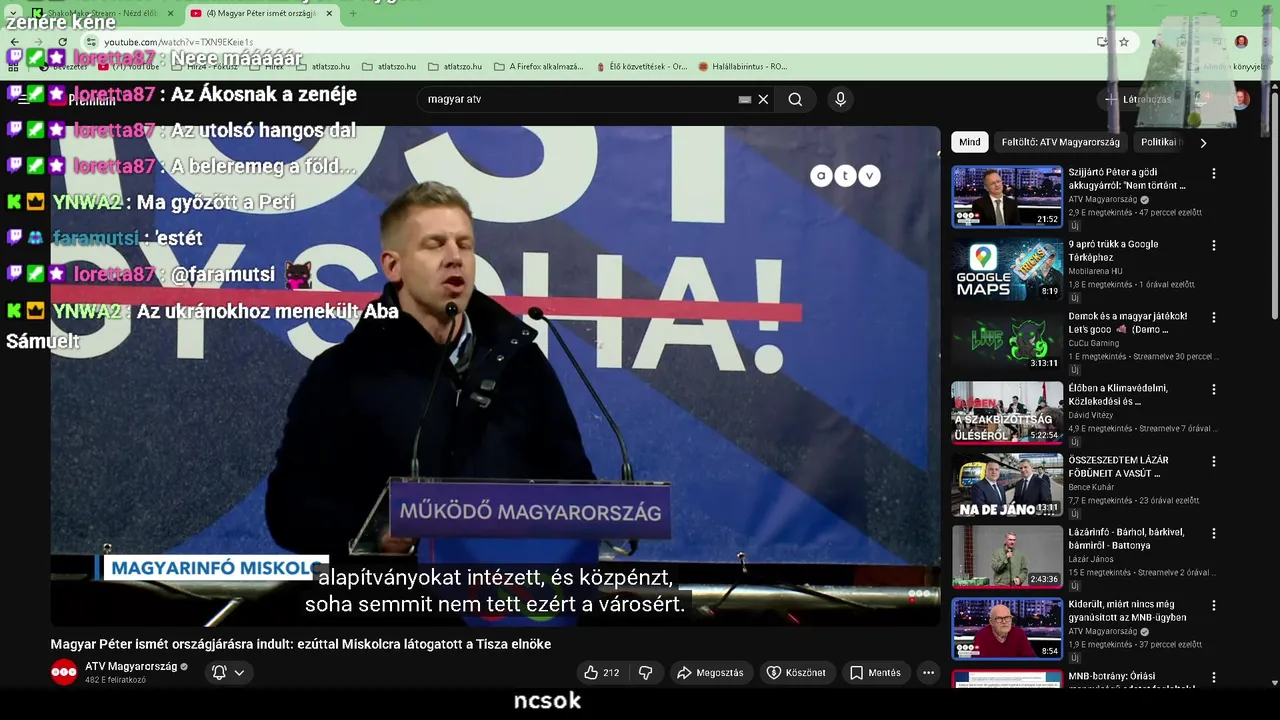Select Feltöltő: ATV Magyarország chip

[1061, 142]
